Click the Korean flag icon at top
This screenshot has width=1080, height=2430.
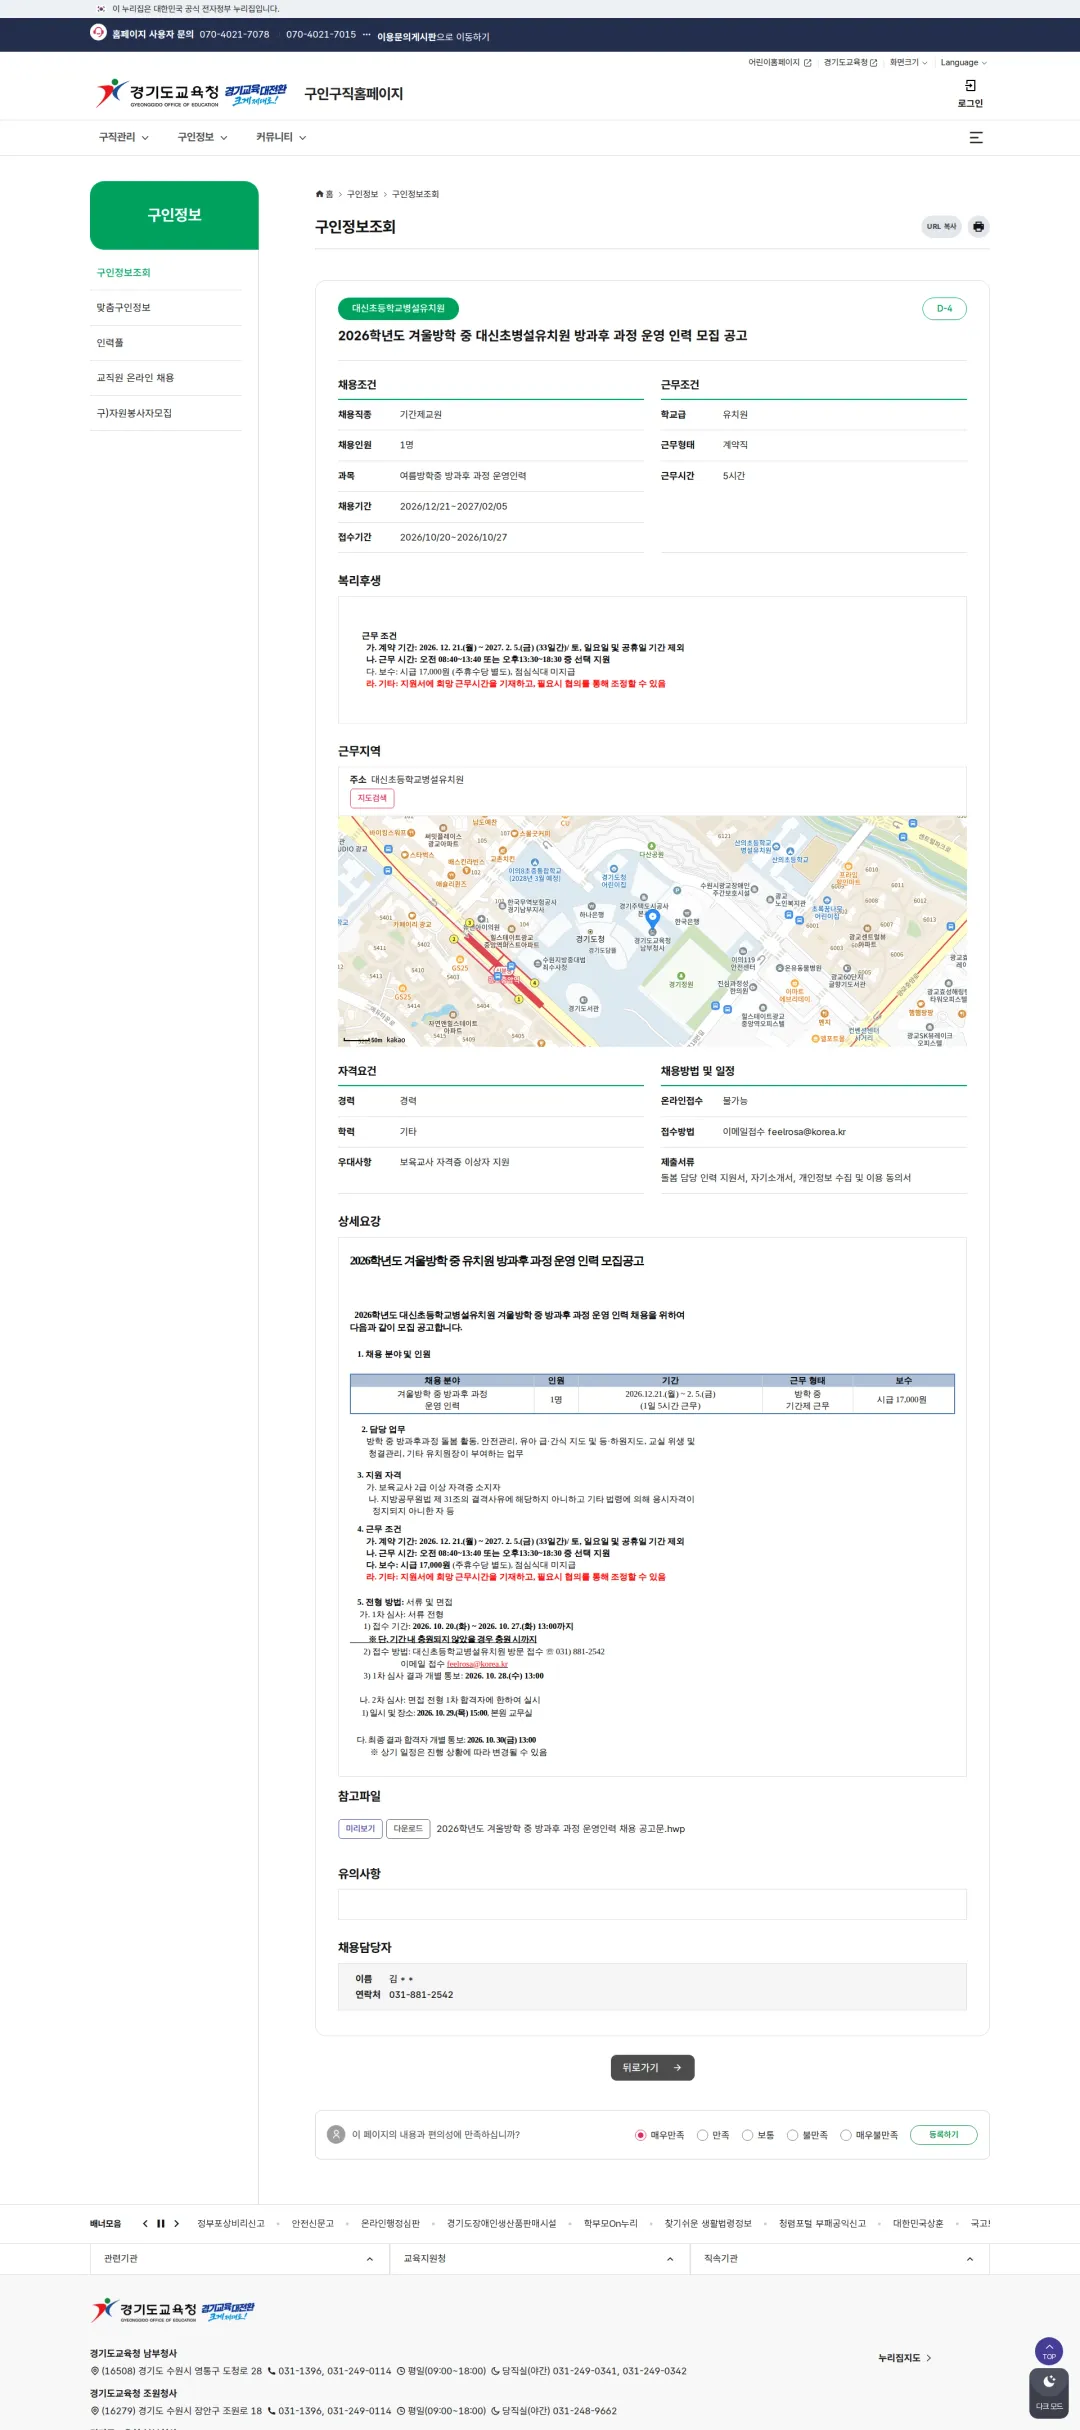tap(100, 9)
